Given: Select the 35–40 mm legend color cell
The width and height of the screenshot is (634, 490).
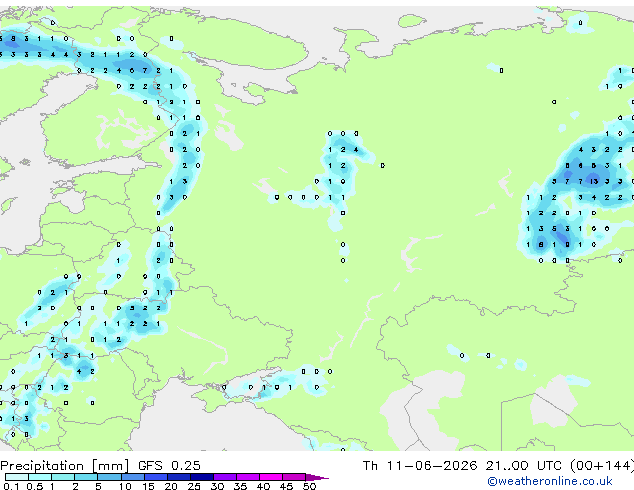Looking at the screenshot, I should click(248, 477).
